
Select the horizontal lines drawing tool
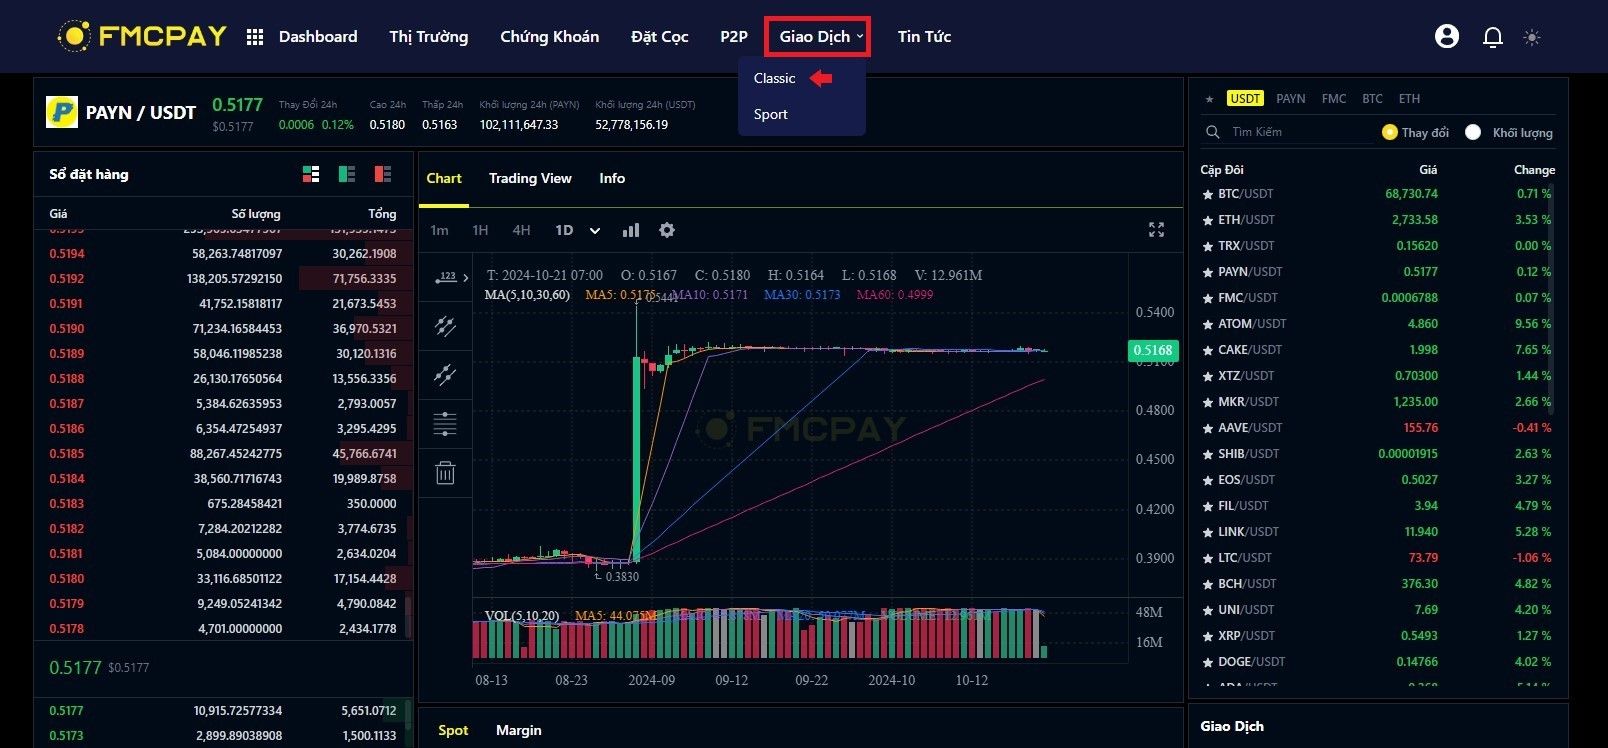tap(445, 424)
